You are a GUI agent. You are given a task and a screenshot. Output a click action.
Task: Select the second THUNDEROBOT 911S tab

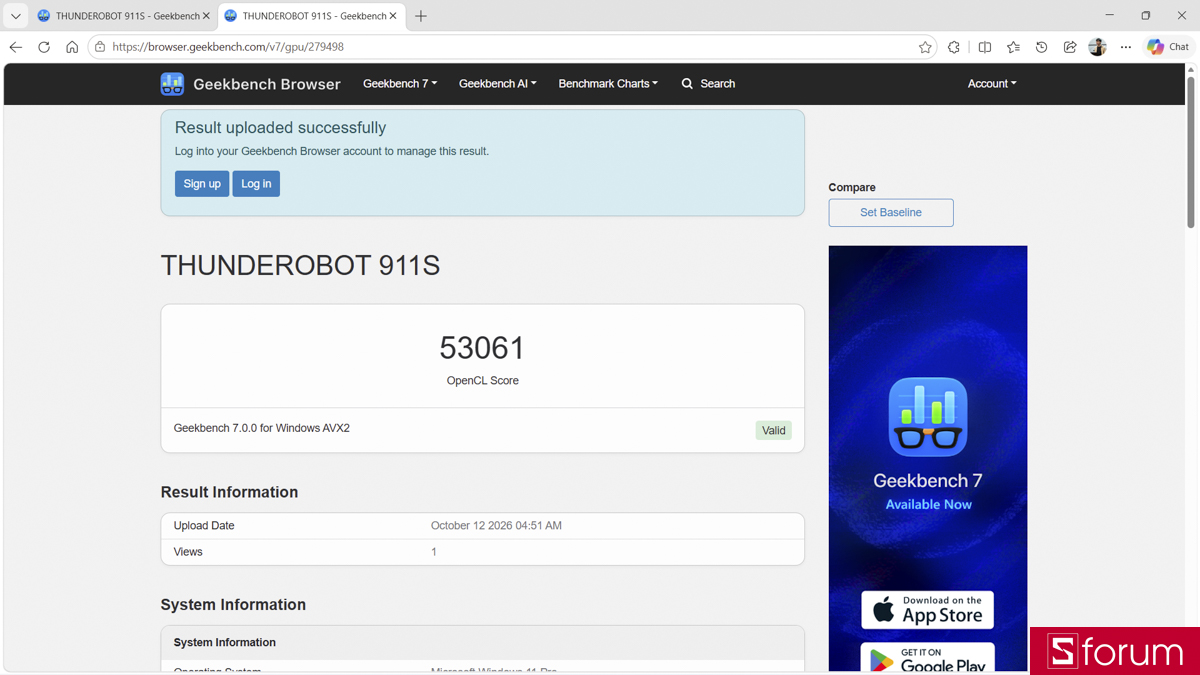tap(310, 16)
